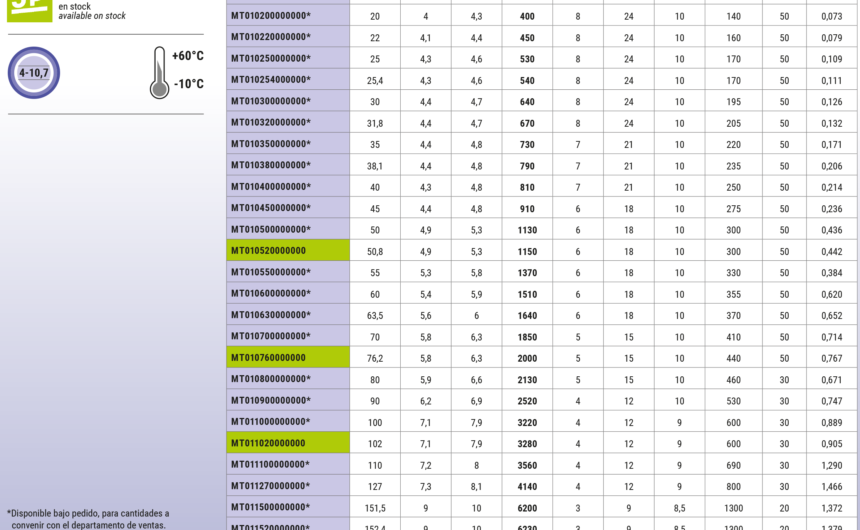Select reference code MT010630000000*
Viewport: 860px width, 530px height.
[x=271, y=315]
